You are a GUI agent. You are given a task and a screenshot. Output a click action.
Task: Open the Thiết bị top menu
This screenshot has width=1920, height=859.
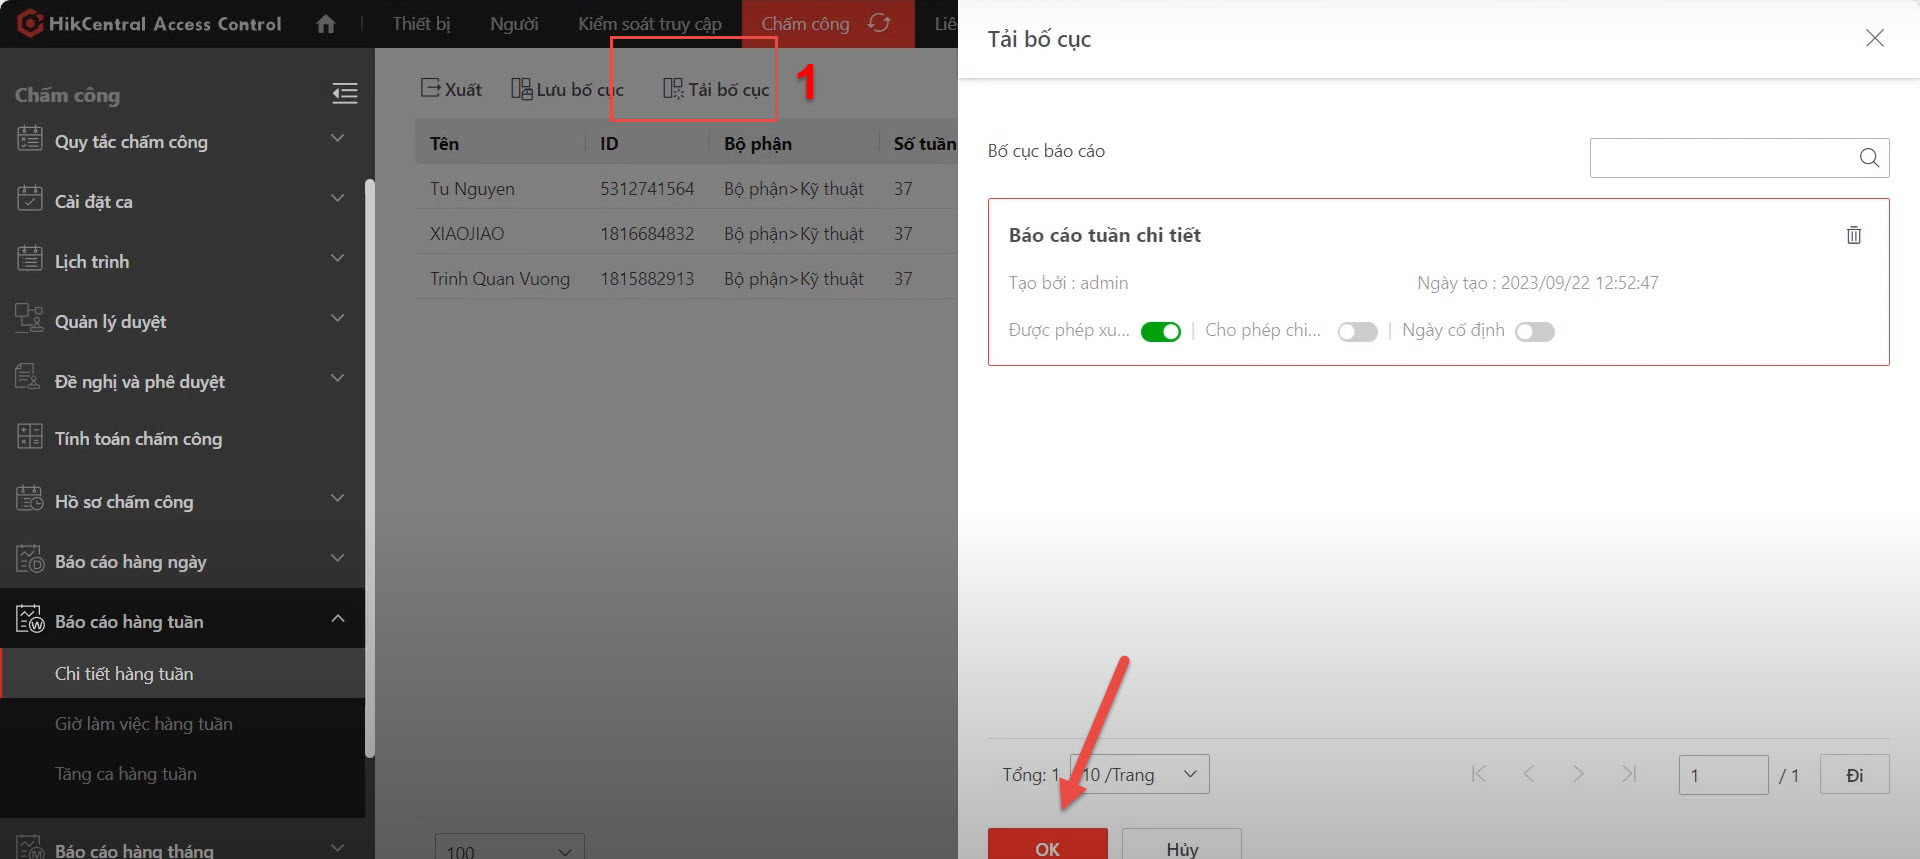coord(421,24)
